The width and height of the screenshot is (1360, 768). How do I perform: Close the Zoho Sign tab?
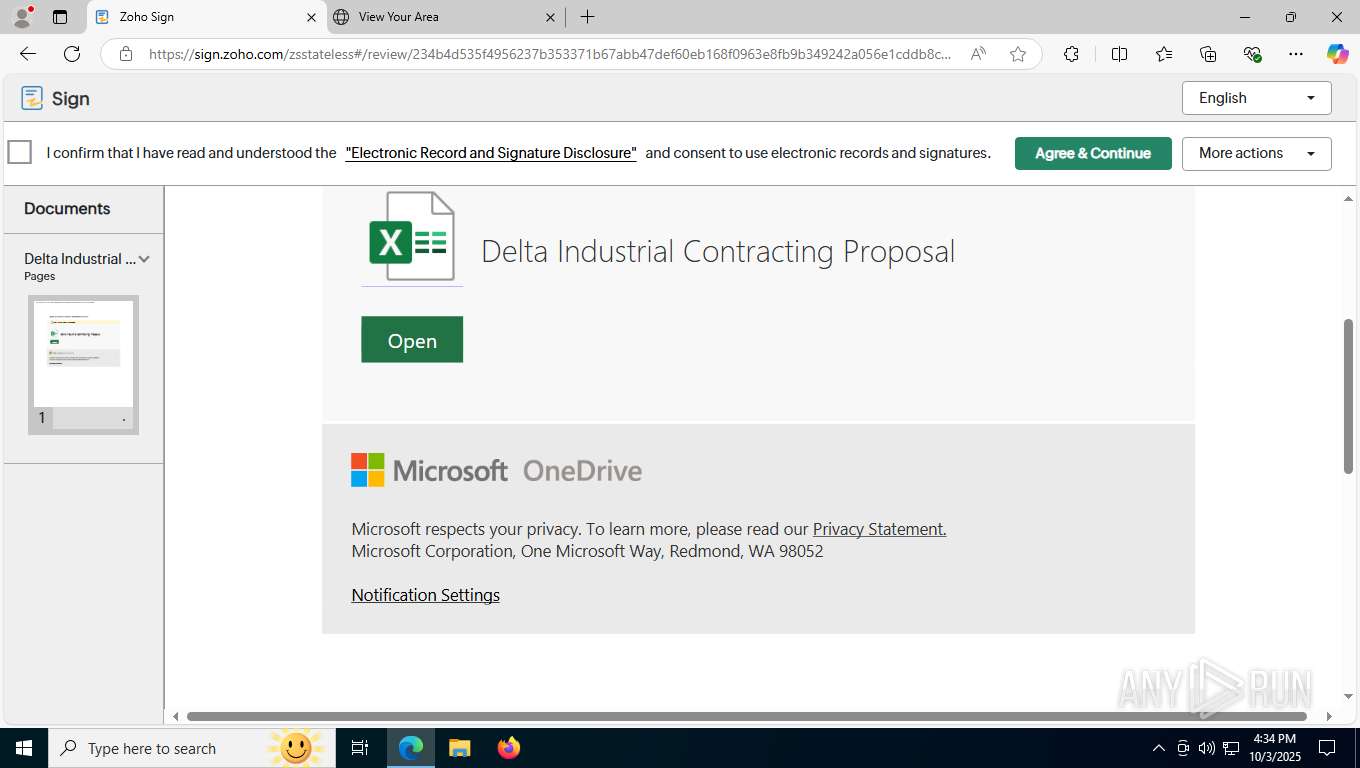(310, 17)
